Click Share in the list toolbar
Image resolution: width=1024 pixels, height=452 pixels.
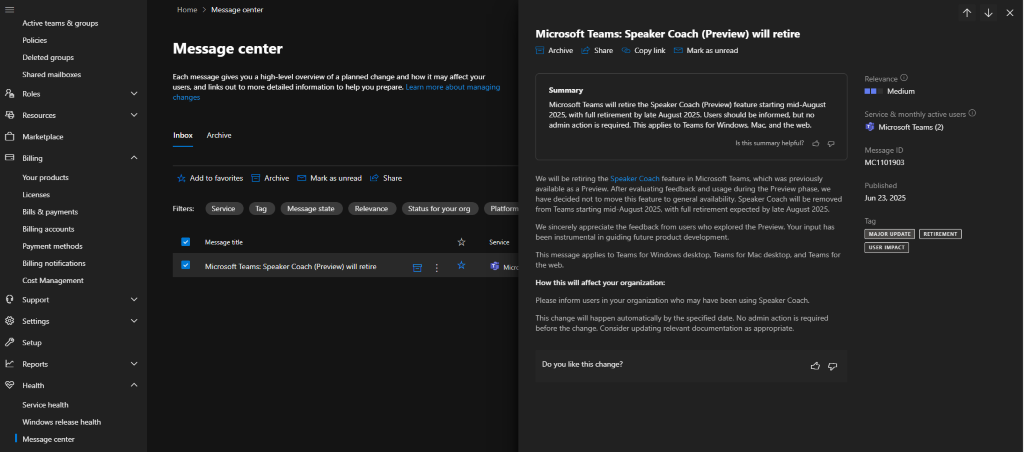click(x=386, y=178)
